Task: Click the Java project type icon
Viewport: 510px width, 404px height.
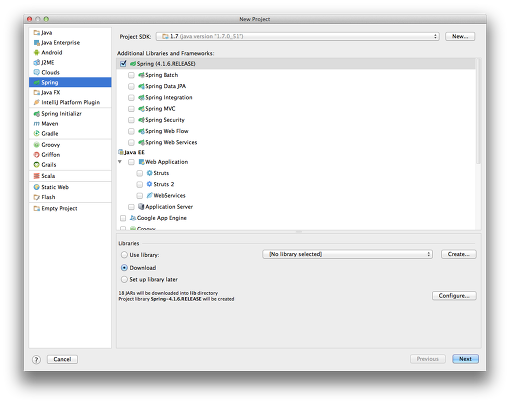Action: pyautogui.click(x=37, y=33)
